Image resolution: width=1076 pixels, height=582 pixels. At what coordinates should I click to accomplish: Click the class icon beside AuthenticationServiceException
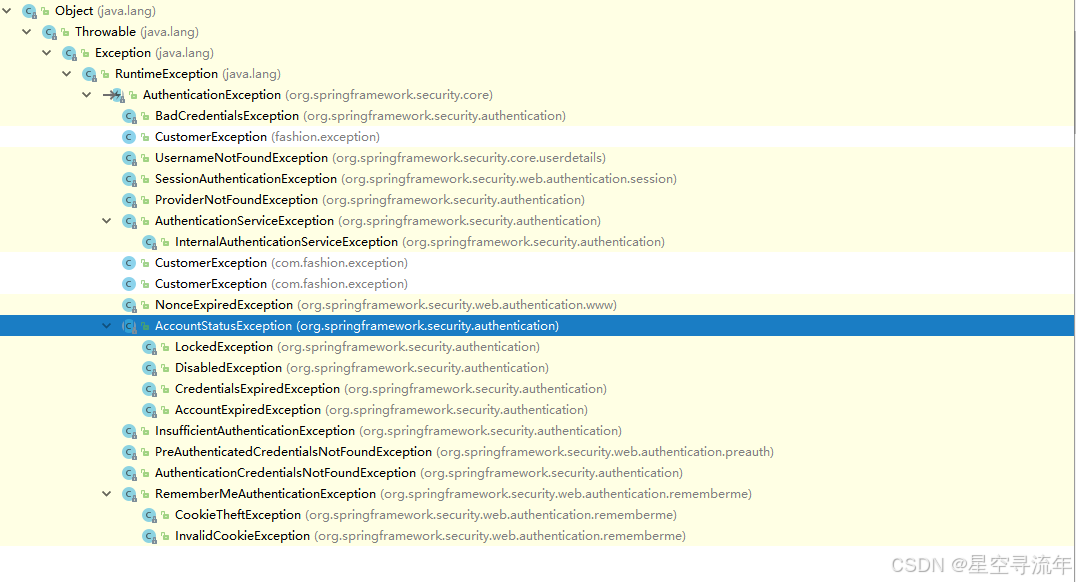129,221
